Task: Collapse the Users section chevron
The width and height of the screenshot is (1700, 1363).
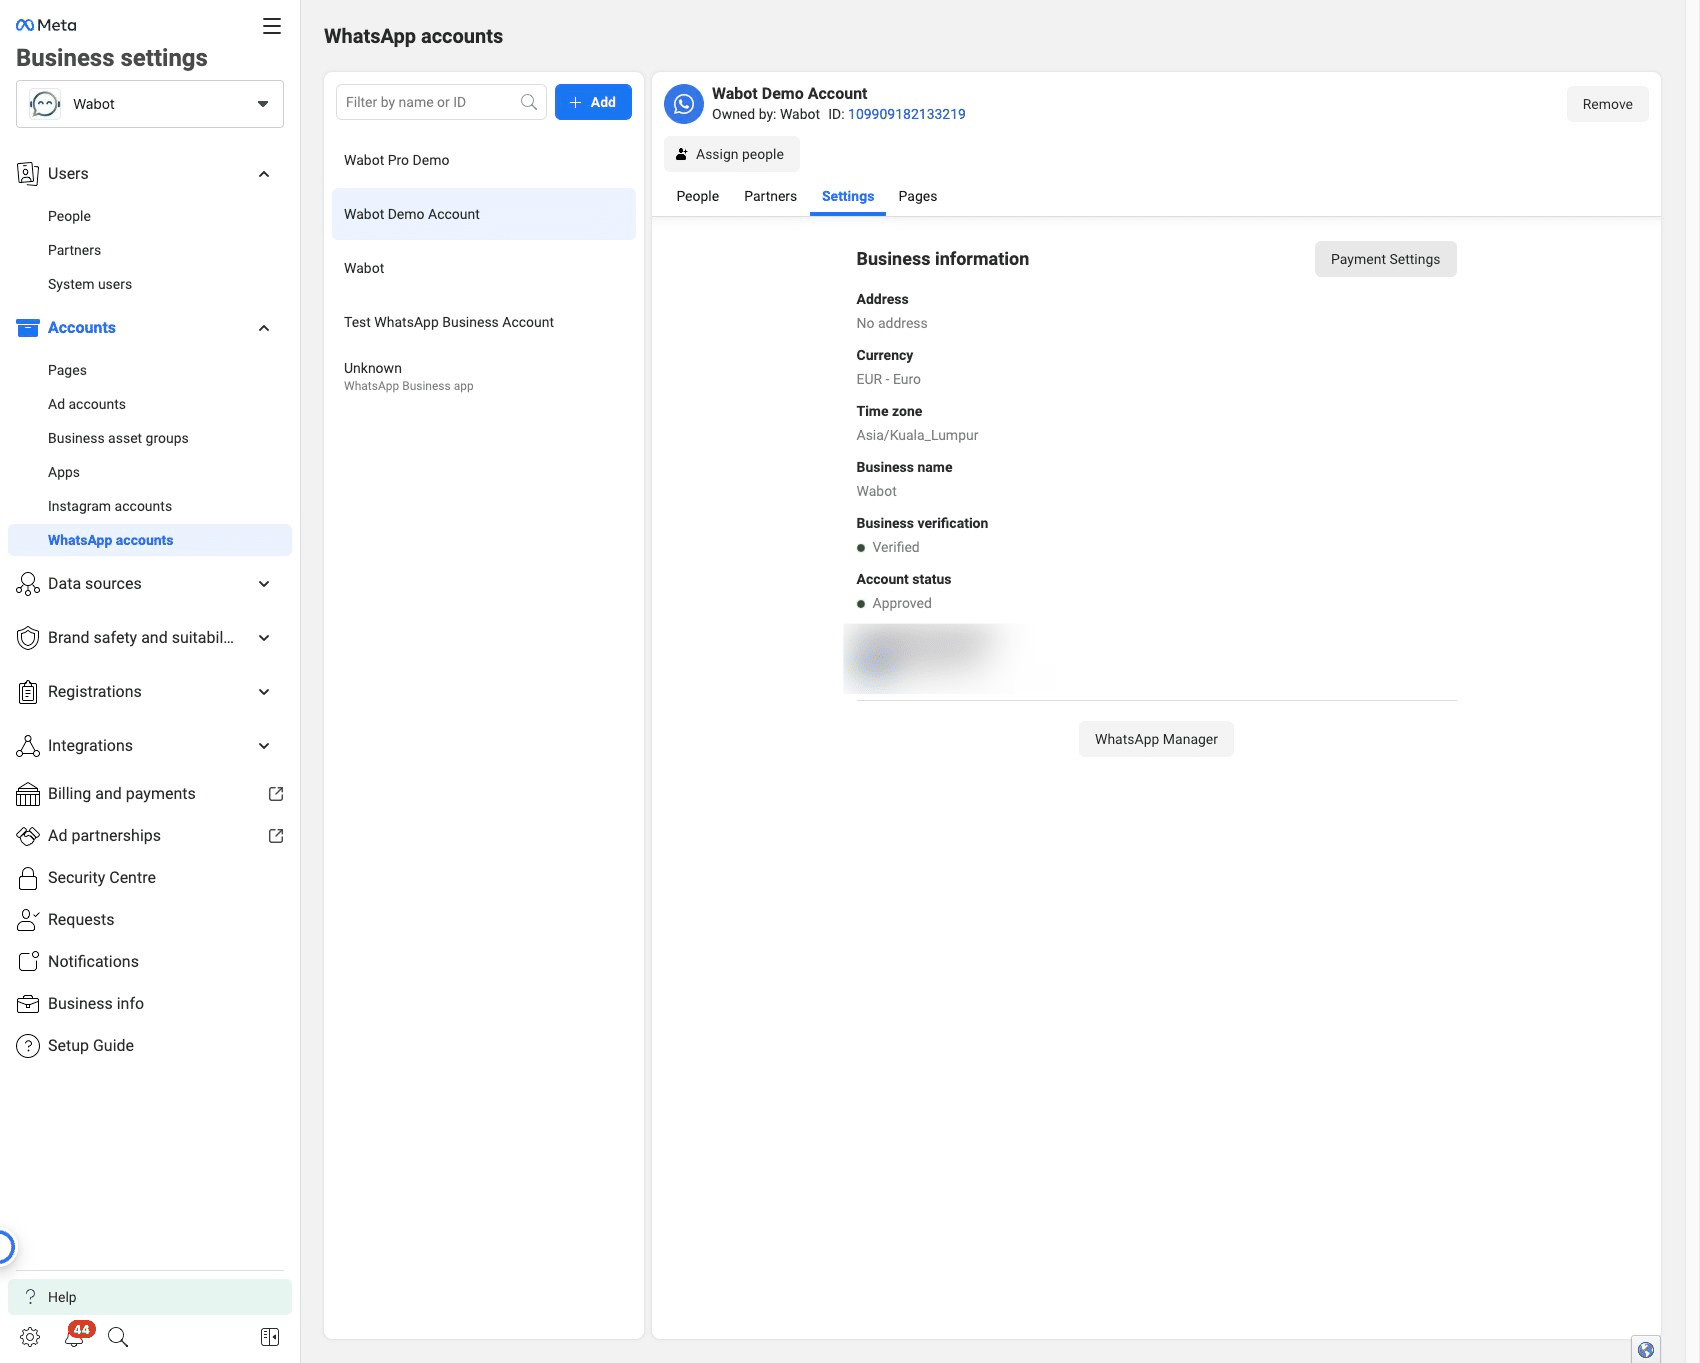Action: coord(264,174)
